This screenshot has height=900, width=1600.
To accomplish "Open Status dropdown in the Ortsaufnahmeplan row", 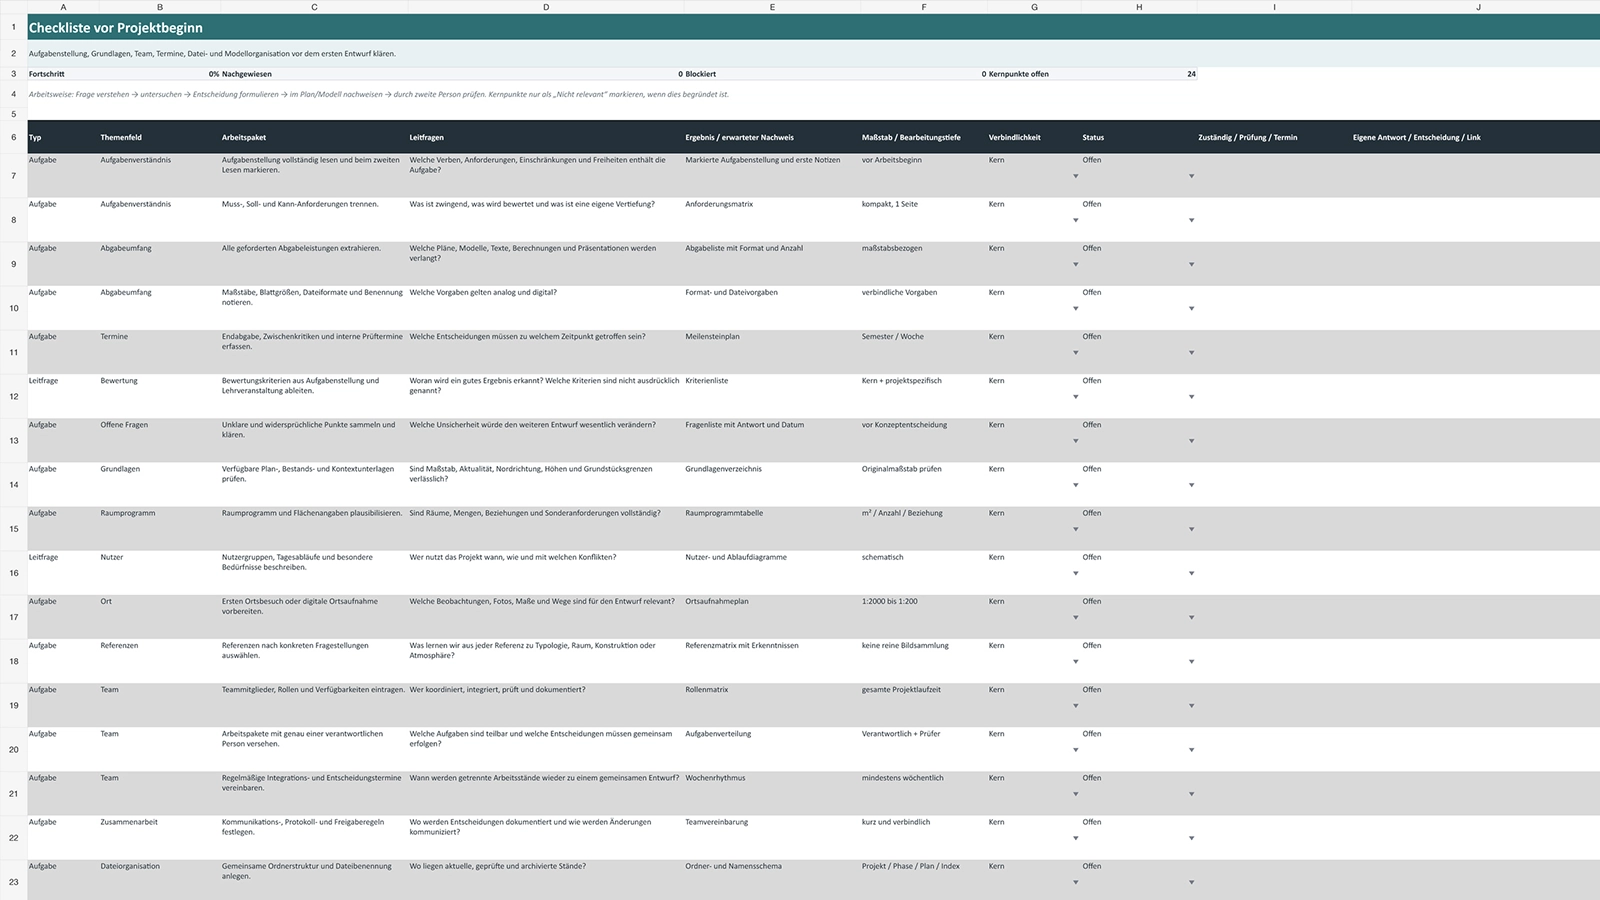I will pyautogui.click(x=1191, y=617).
